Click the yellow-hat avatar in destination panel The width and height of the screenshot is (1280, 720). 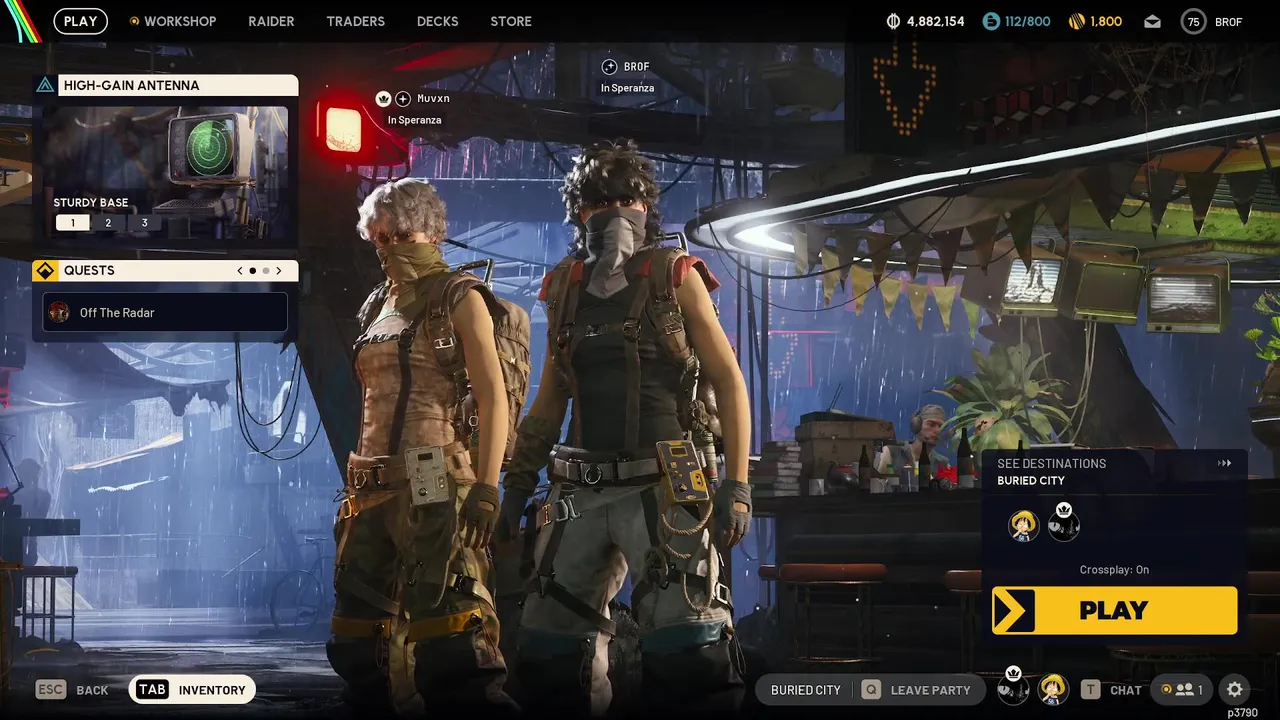click(1023, 525)
